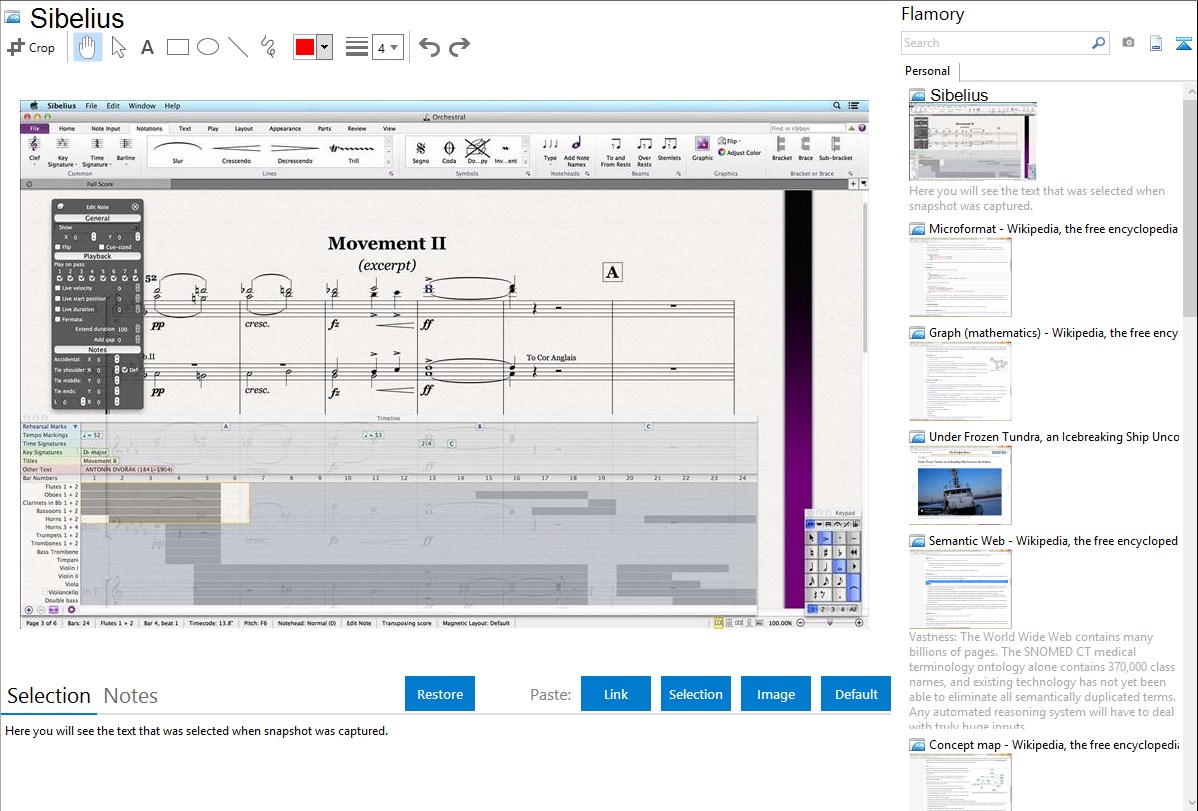Undo the last annotation

[429, 47]
